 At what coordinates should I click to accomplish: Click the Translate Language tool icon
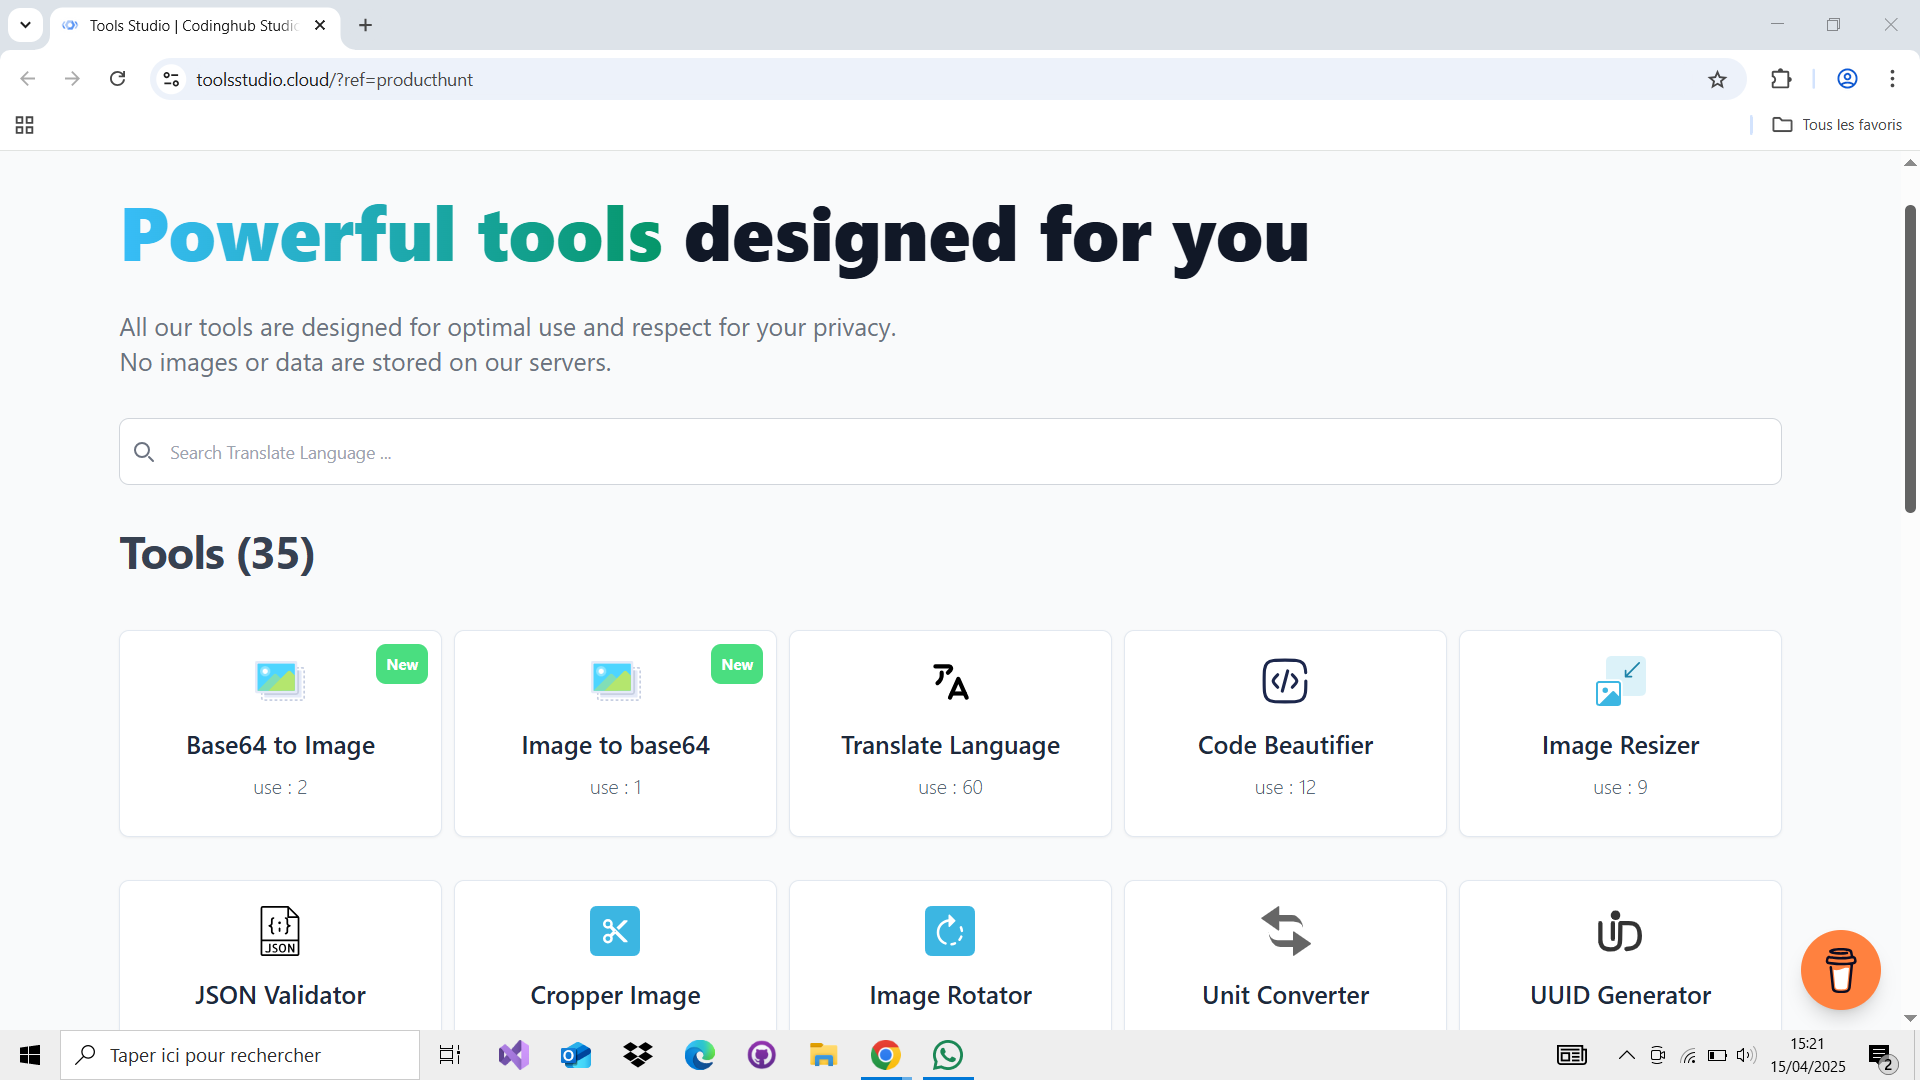(950, 682)
